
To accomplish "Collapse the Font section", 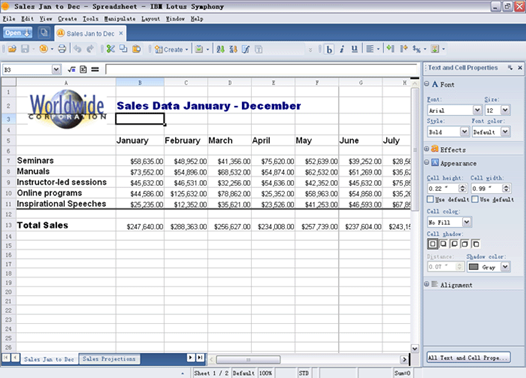I will click(x=427, y=84).
